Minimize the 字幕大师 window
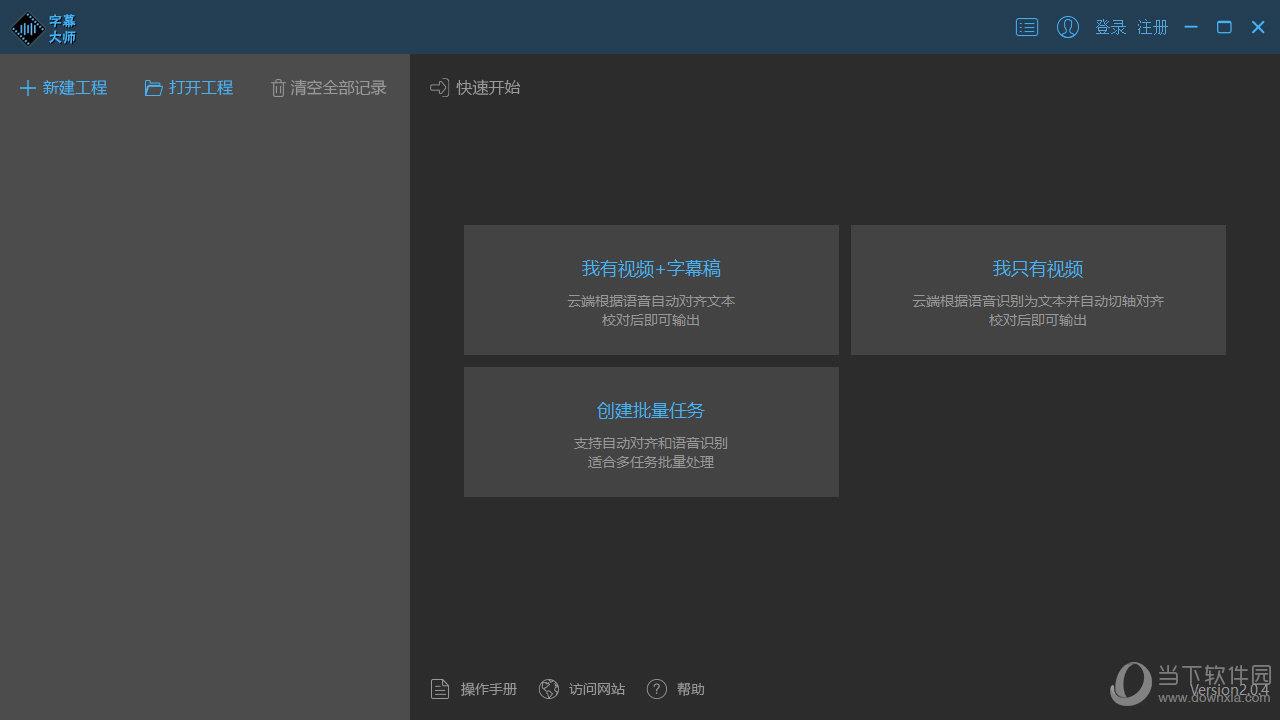Screen dimensions: 1280x720 [1191, 27]
